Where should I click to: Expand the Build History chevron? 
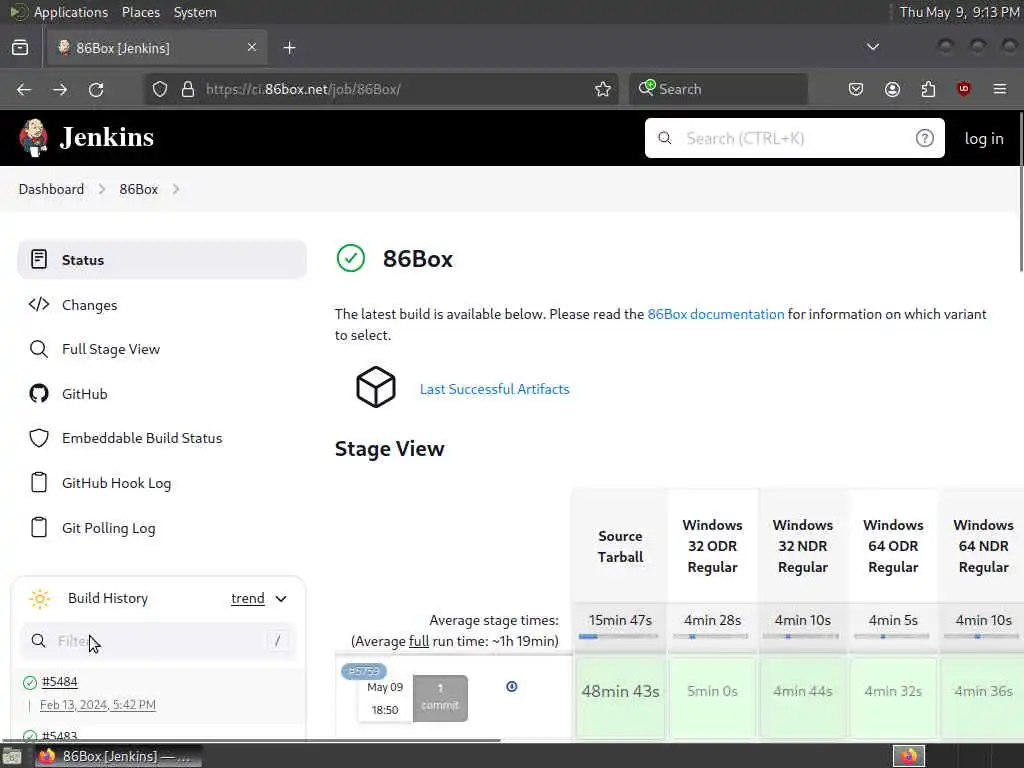[x=281, y=599]
